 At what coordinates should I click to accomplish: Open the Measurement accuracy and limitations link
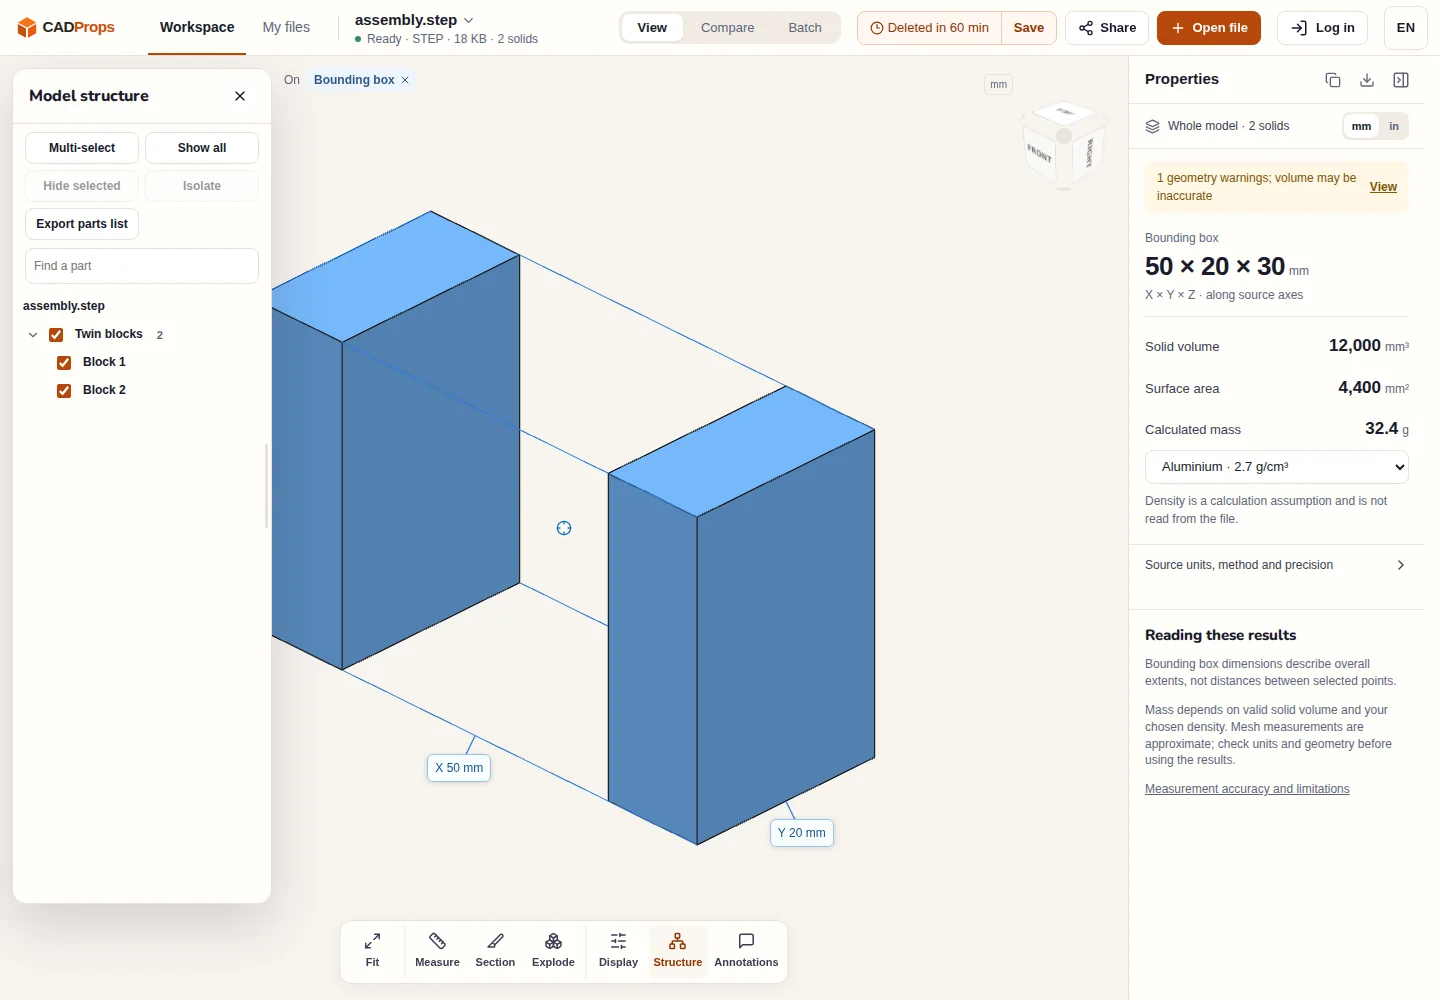click(1247, 789)
